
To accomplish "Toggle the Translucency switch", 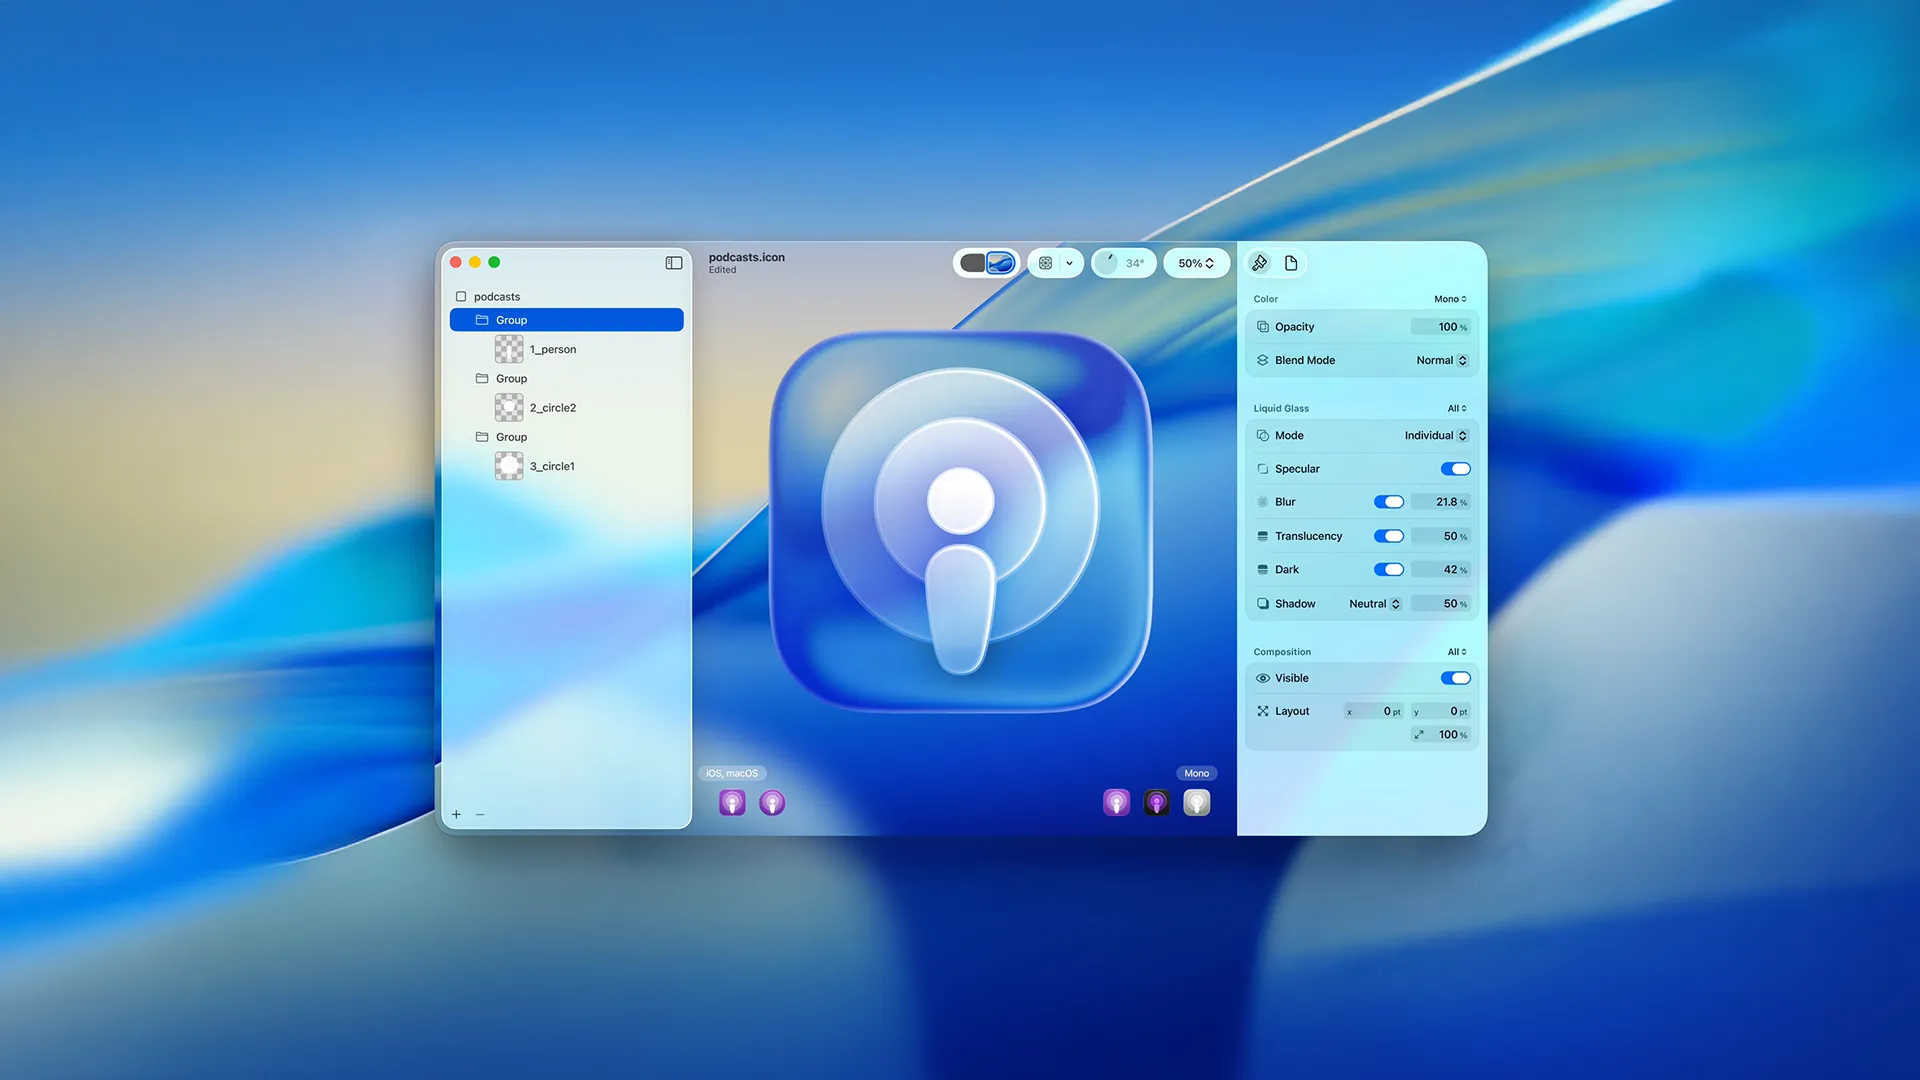I will click(x=1389, y=536).
